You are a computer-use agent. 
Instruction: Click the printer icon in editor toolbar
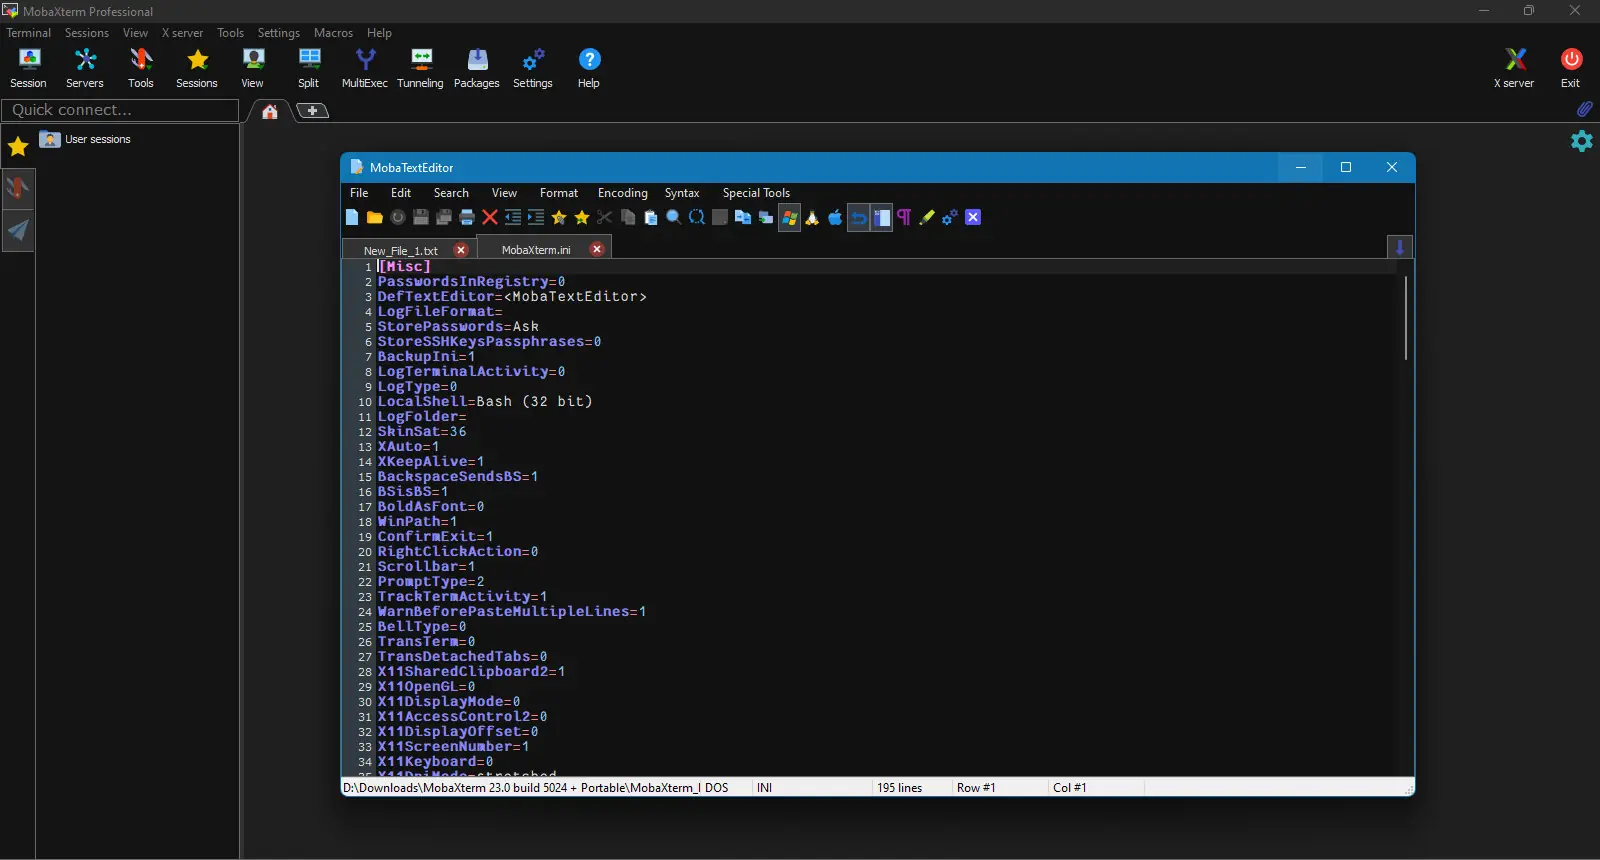pyautogui.click(x=467, y=217)
